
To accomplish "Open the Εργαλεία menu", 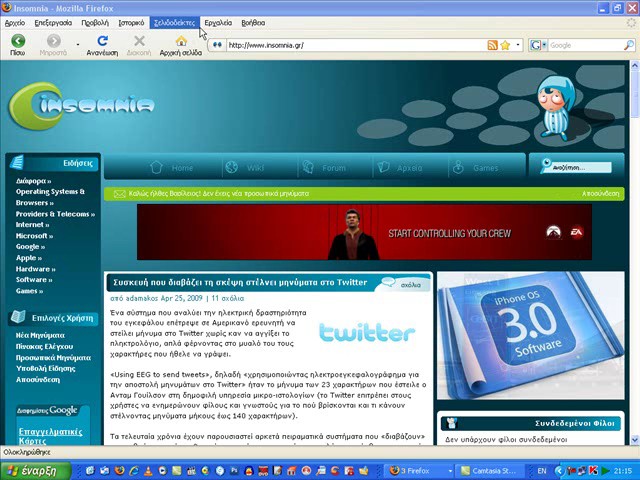I will coord(218,23).
